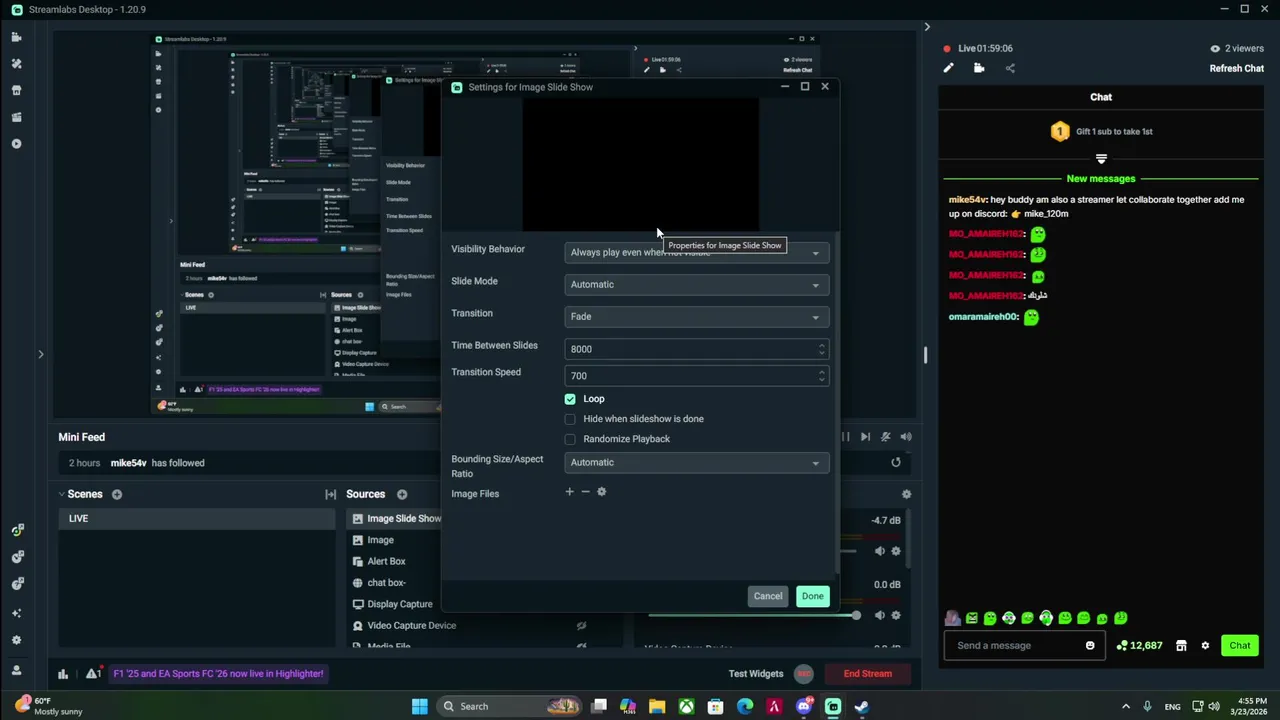Open the emoji picker in chat box
The image size is (1280, 720).
pos(1090,646)
